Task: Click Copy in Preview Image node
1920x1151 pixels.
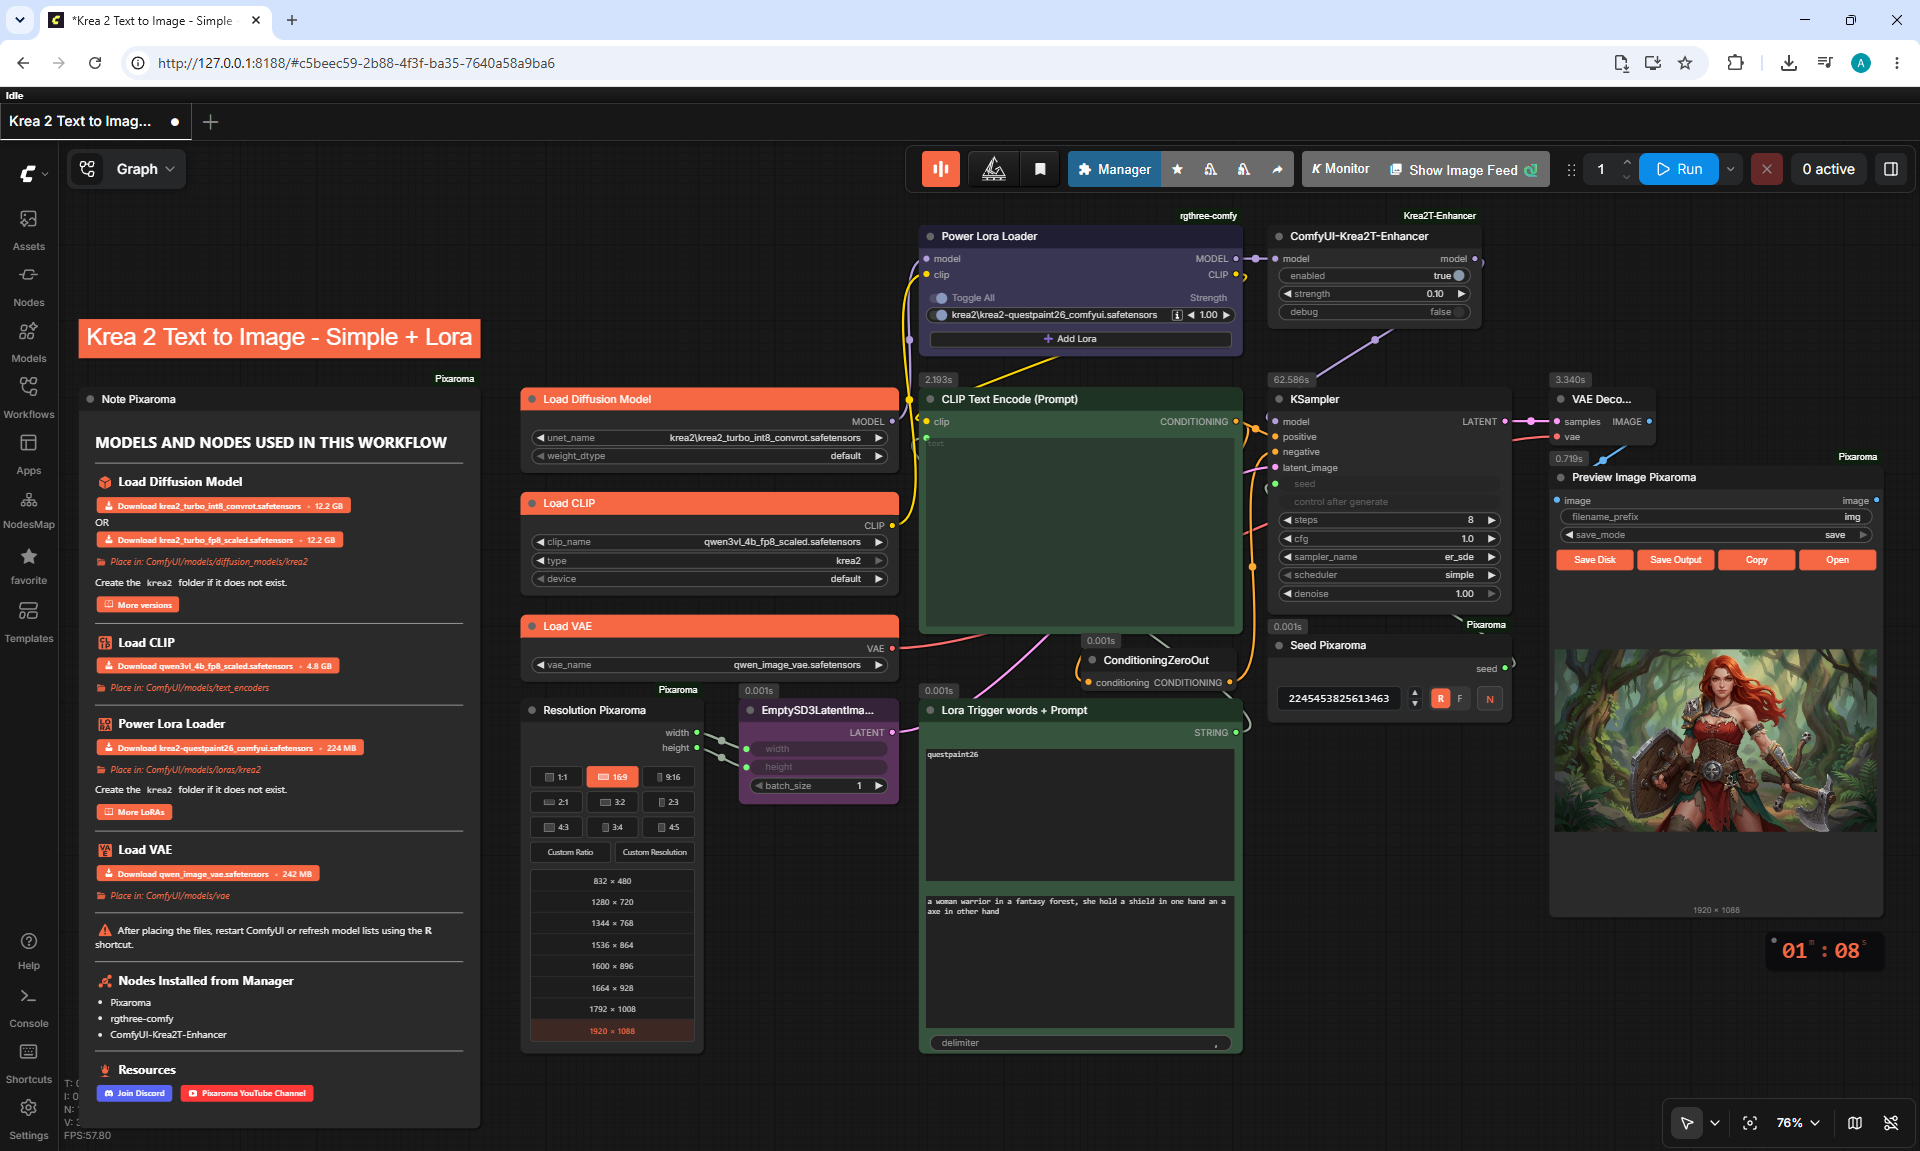Action: click(1756, 560)
